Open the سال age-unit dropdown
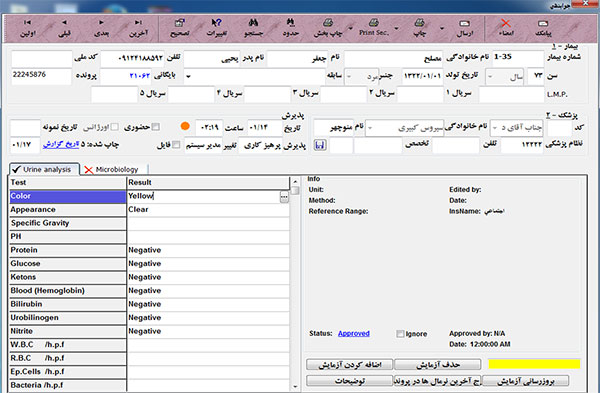 coord(490,77)
